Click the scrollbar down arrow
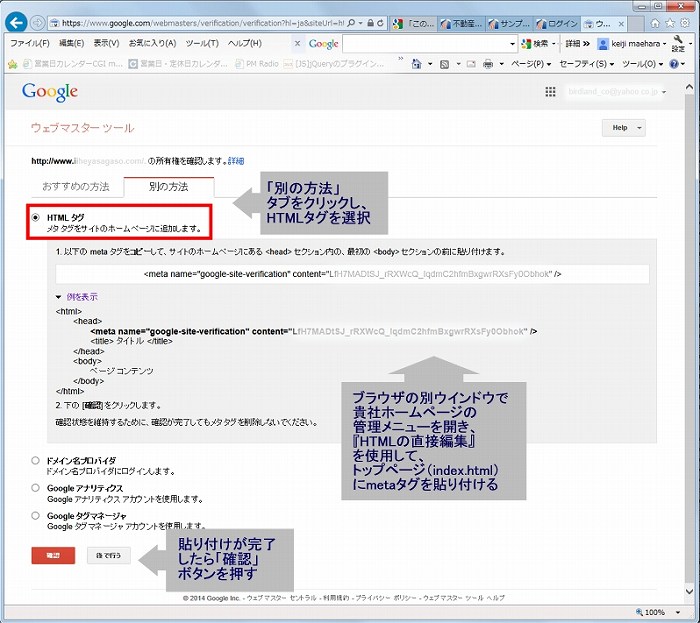700x623 pixels. (x=689, y=591)
